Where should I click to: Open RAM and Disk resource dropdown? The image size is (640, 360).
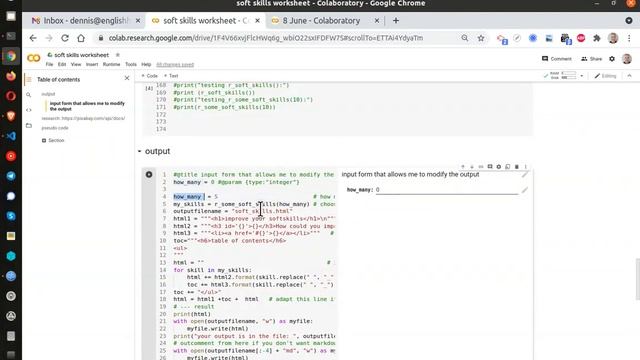[x=582, y=76]
